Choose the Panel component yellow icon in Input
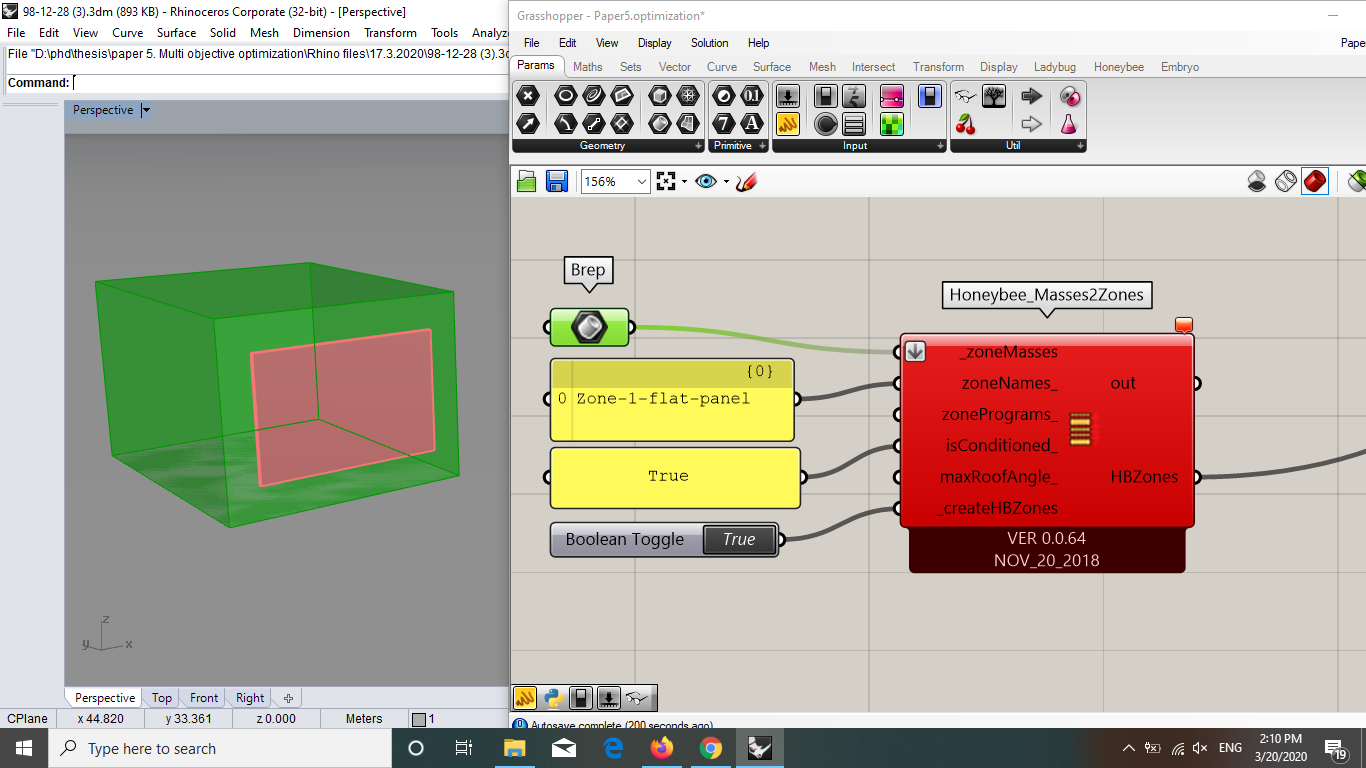 click(788, 124)
